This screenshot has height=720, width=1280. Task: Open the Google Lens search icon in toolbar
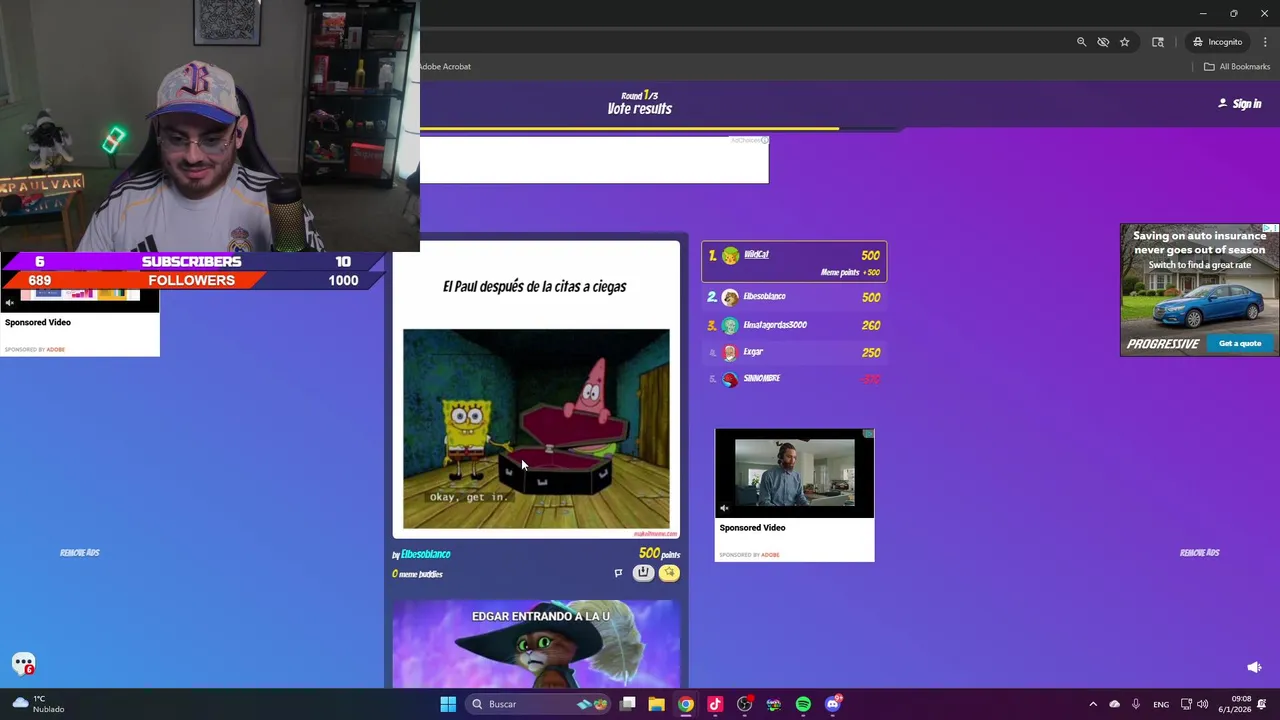1158,42
